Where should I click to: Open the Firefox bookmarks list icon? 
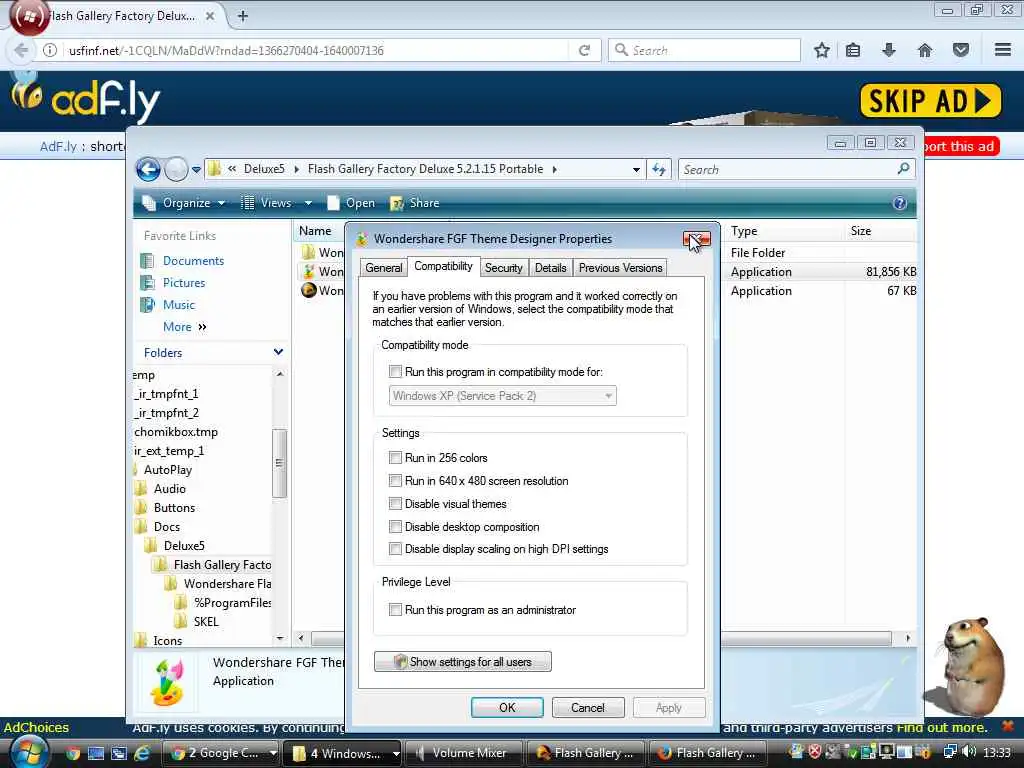(x=852, y=50)
